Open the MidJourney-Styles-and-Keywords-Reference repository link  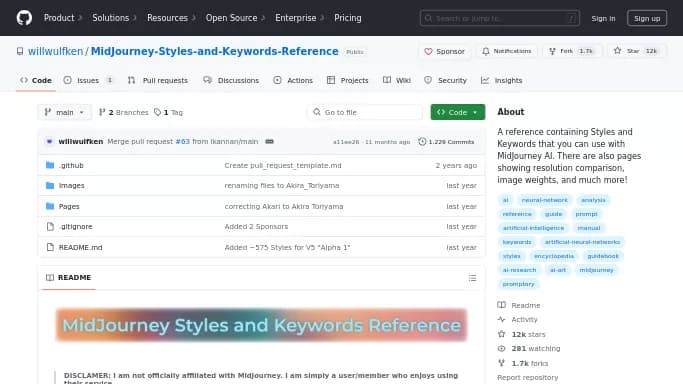tap(214, 51)
